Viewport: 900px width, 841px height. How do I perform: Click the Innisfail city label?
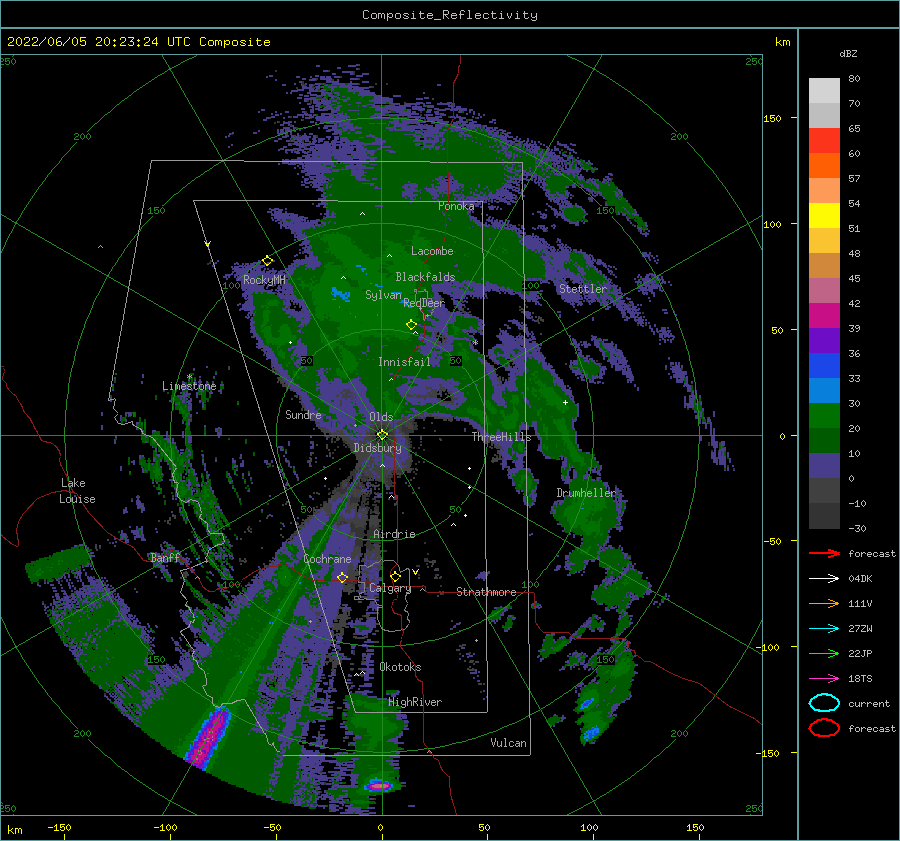pos(404,362)
